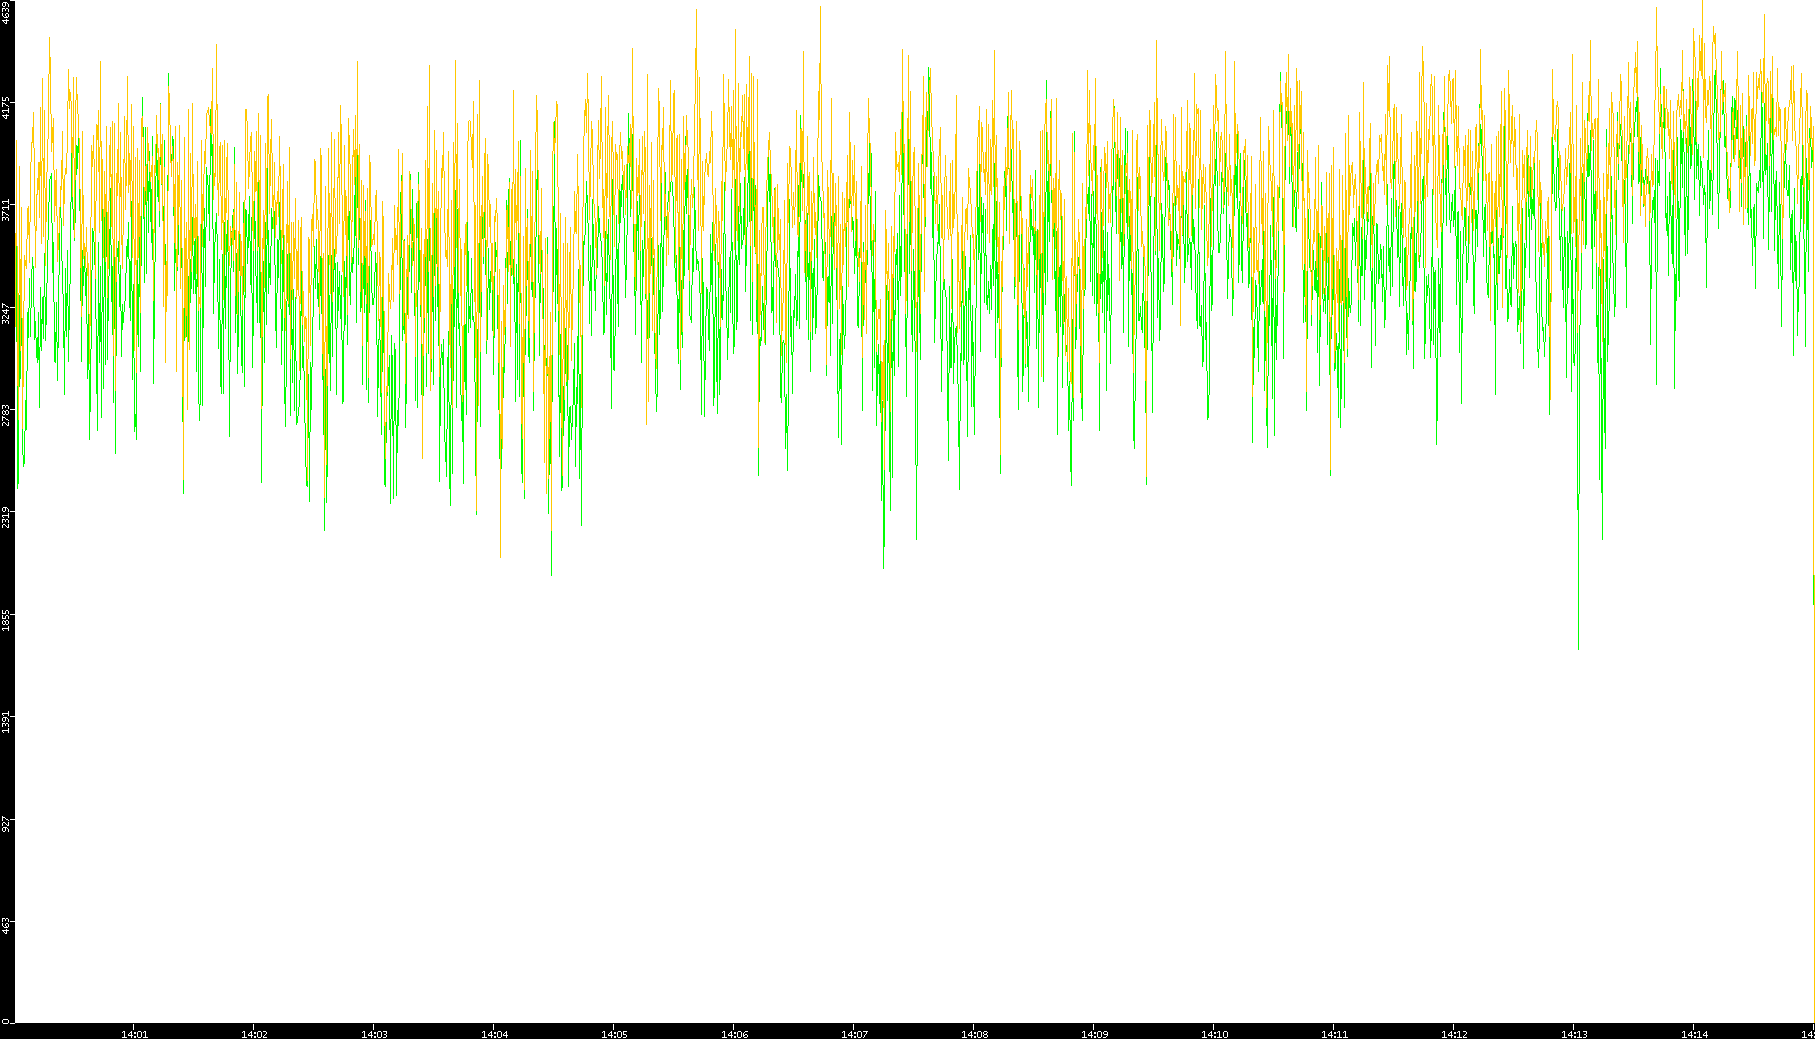Image resolution: width=1815 pixels, height=1039 pixels.
Task: Select the 14:03 tick on the time axis
Action: tap(374, 1034)
